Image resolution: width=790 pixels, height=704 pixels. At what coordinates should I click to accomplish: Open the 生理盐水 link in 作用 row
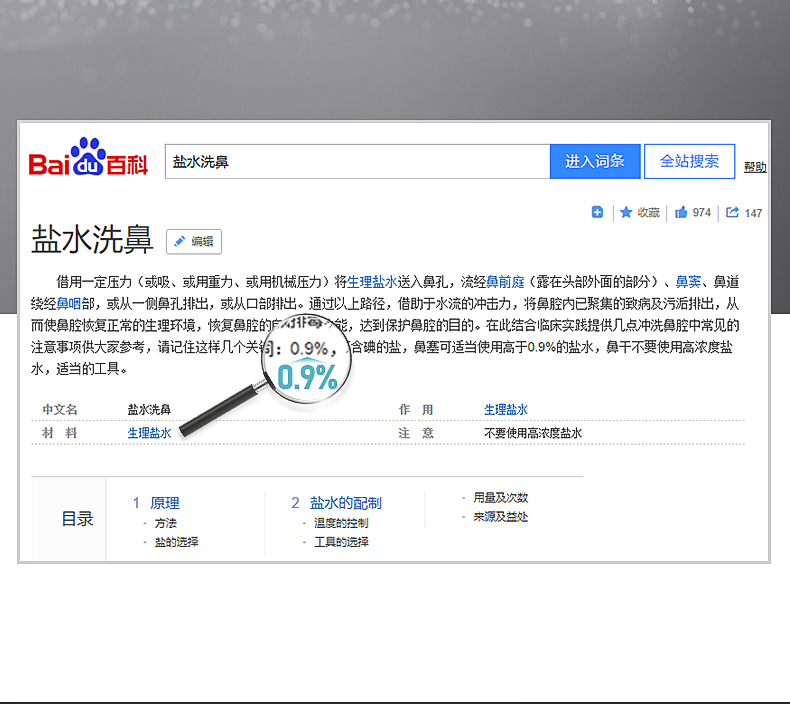[x=506, y=409]
